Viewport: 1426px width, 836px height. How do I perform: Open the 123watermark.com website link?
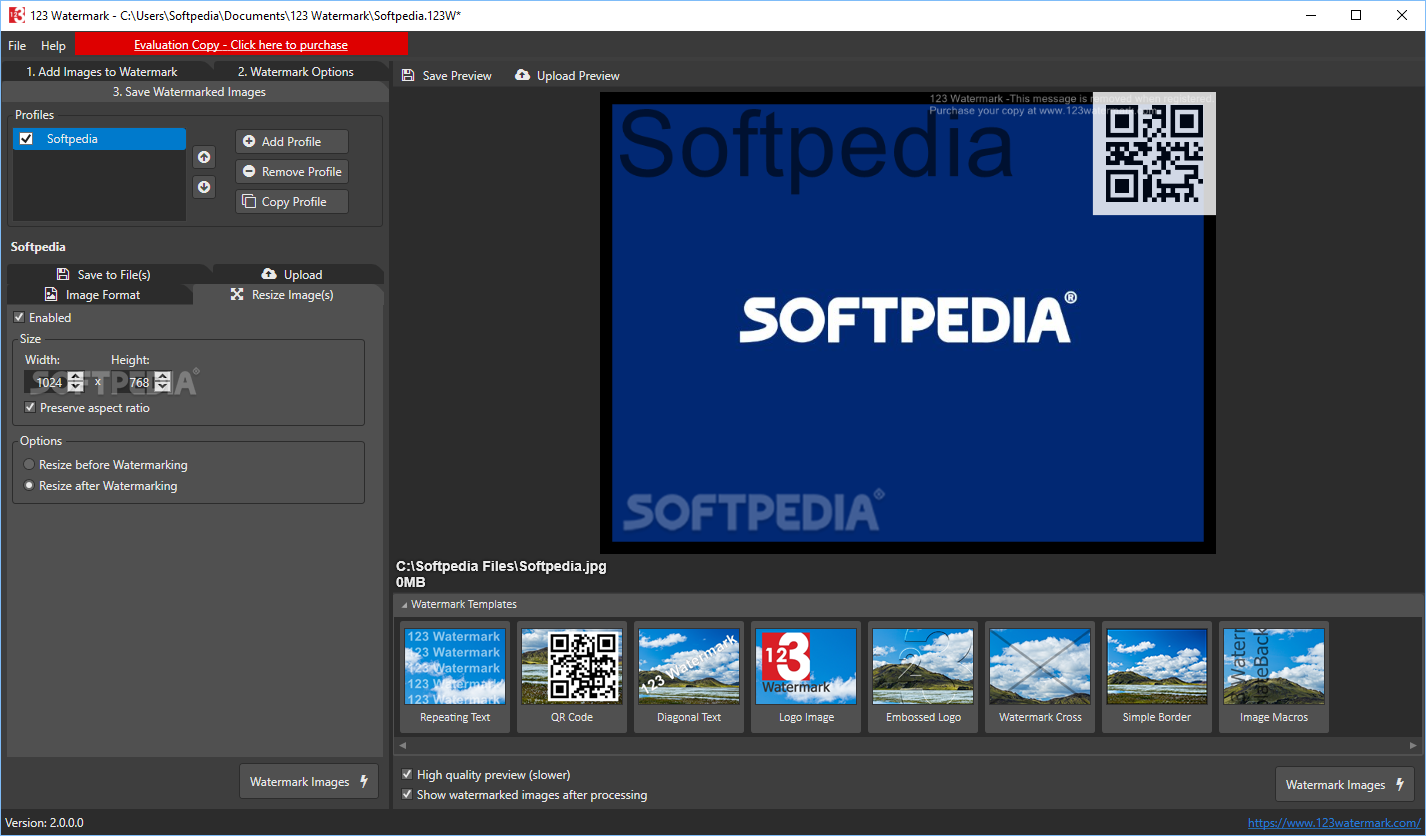pos(1334,823)
